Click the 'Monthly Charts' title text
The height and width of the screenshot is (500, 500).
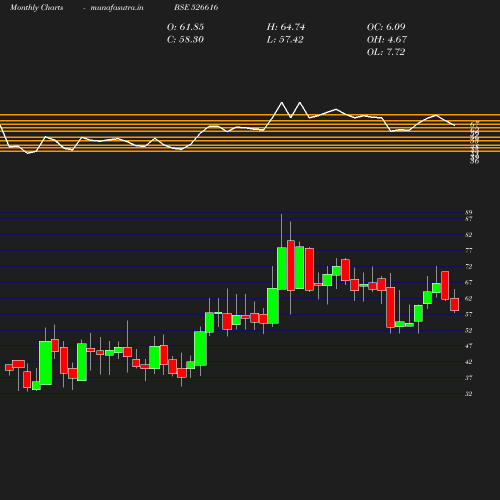tap(37, 7)
